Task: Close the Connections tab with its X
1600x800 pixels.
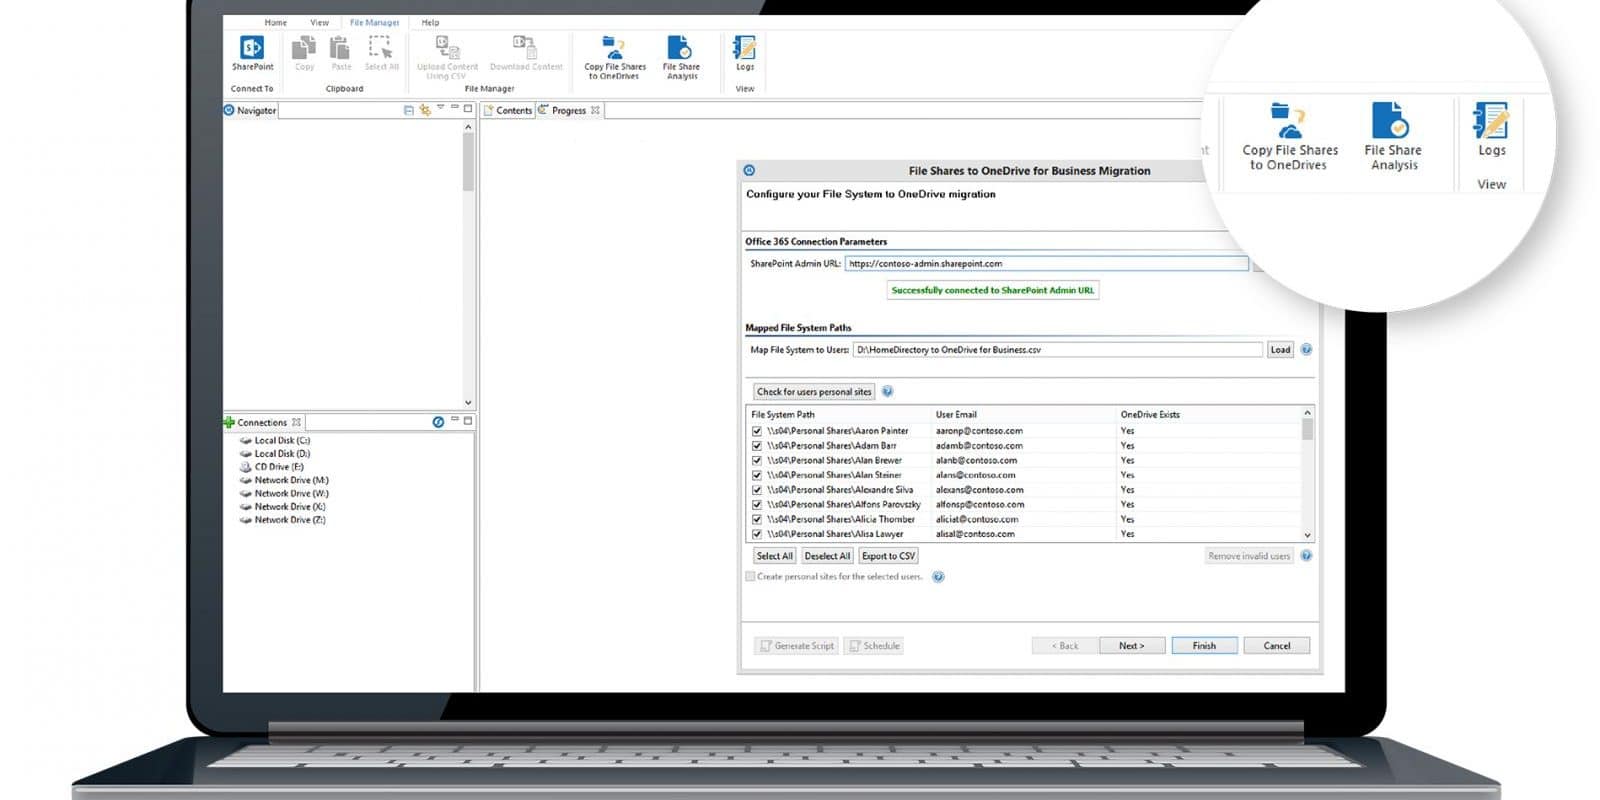Action: (296, 422)
